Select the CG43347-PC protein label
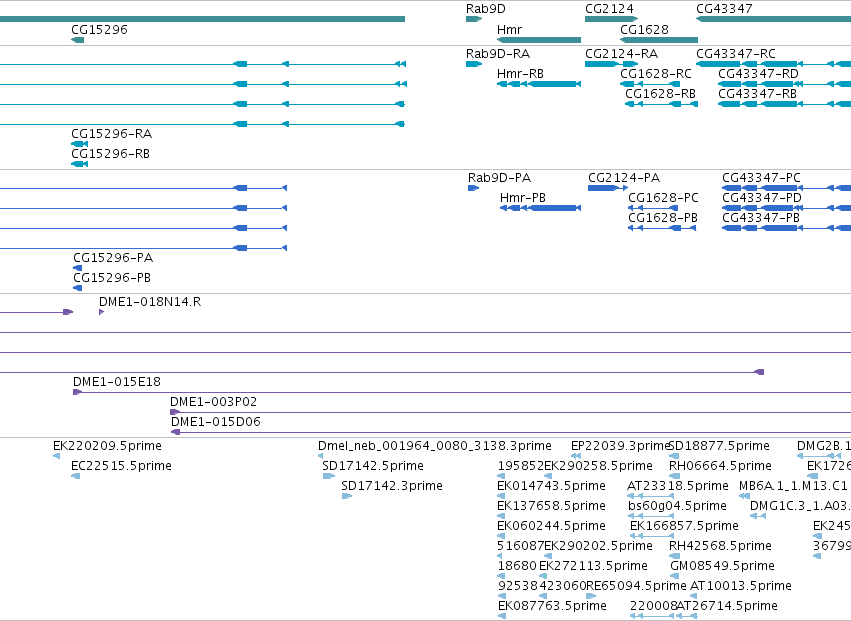Screen dimensions: 851x621 [x=761, y=178]
